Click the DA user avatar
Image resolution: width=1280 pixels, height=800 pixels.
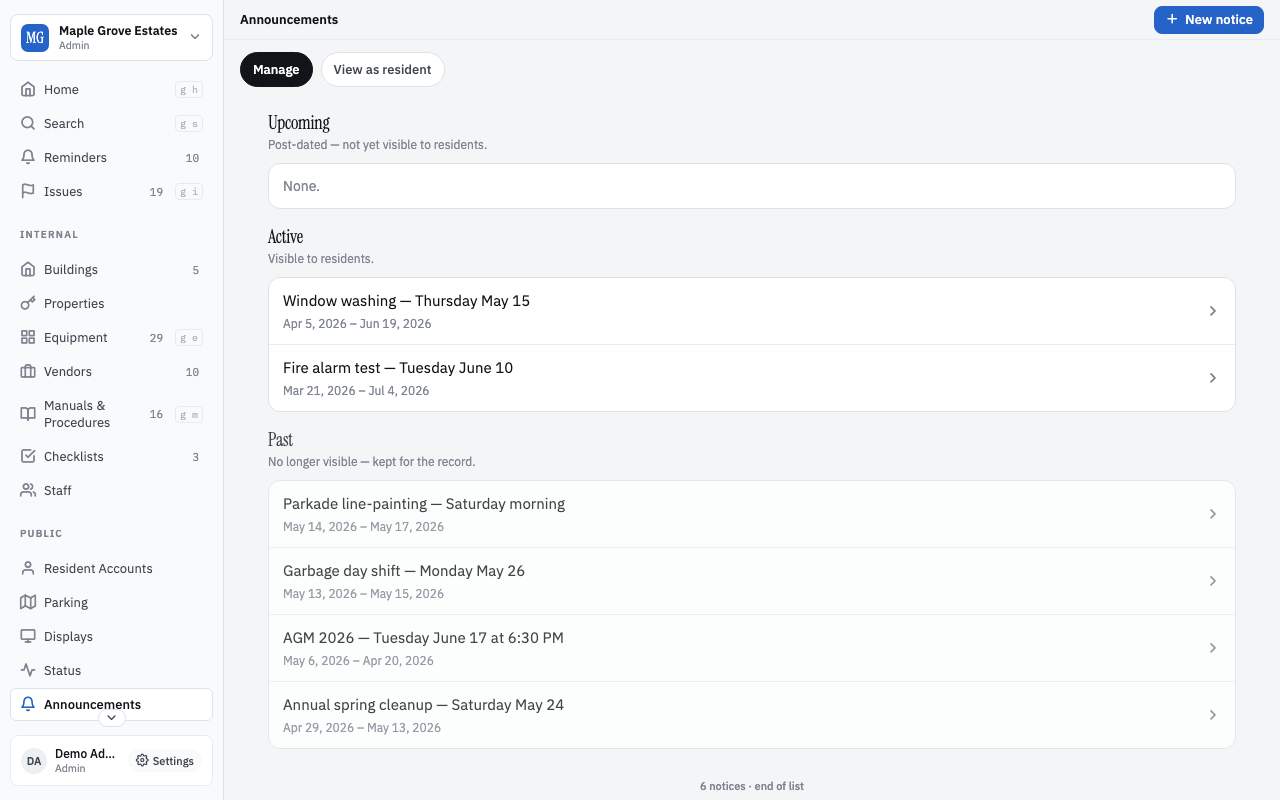pyautogui.click(x=34, y=761)
